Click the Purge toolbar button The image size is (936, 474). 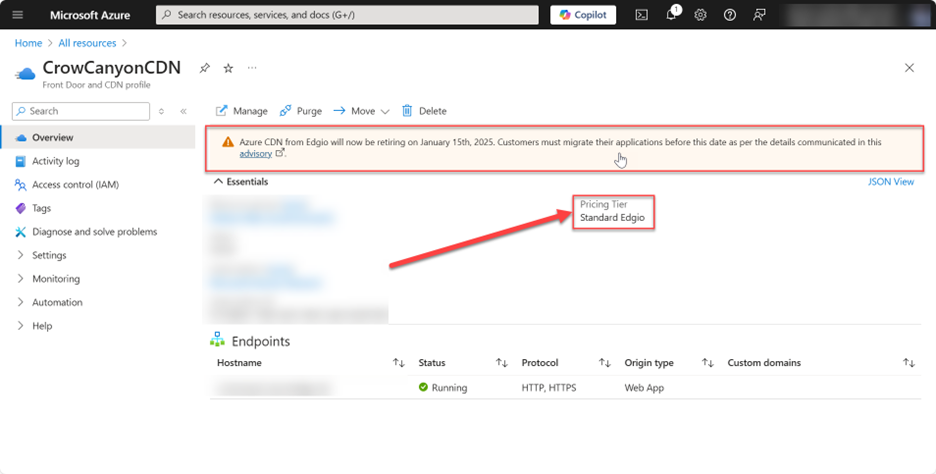(300, 111)
